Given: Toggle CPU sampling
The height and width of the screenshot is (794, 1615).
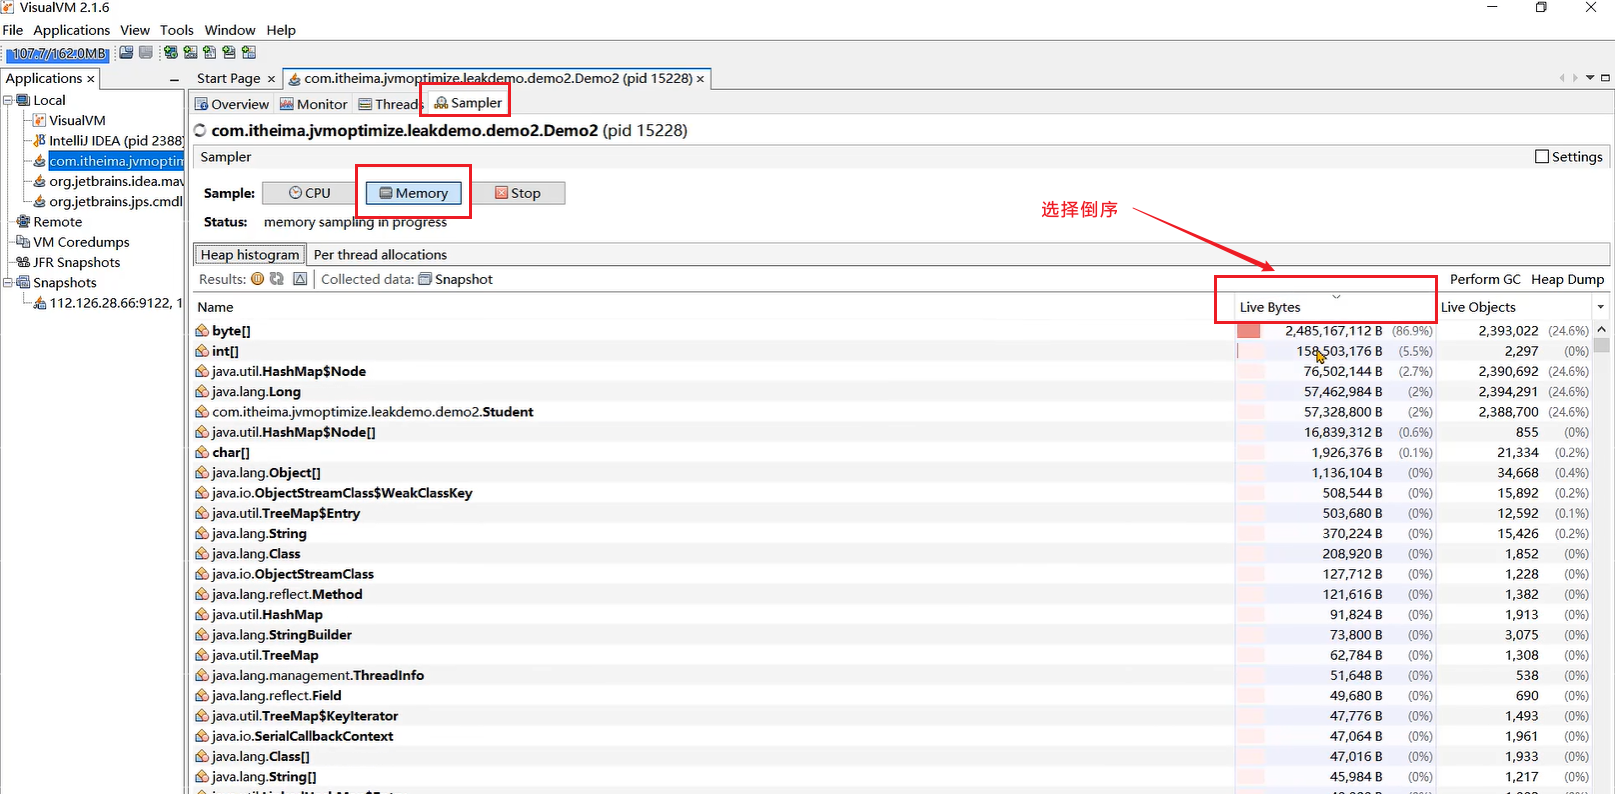Looking at the screenshot, I should point(309,193).
